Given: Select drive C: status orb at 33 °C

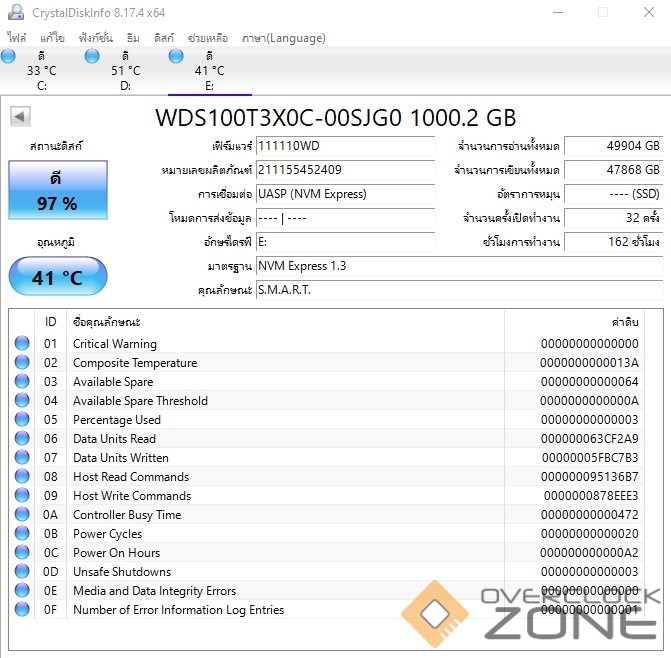Looking at the screenshot, I should coord(9,56).
